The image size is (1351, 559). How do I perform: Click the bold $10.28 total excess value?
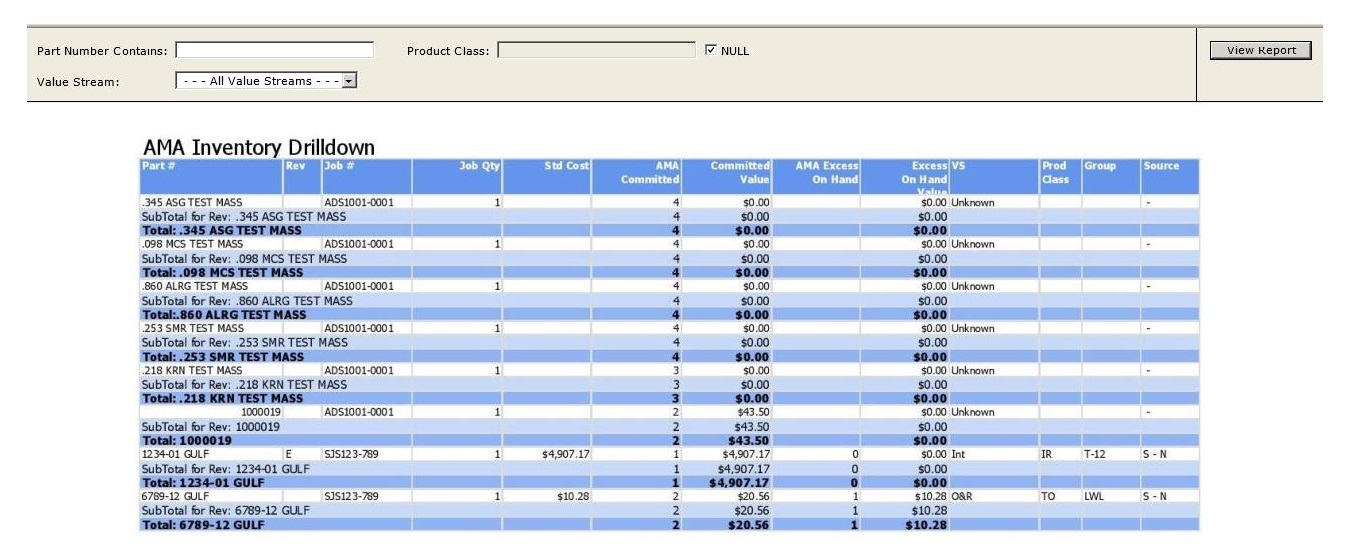pyautogui.click(x=927, y=524)
